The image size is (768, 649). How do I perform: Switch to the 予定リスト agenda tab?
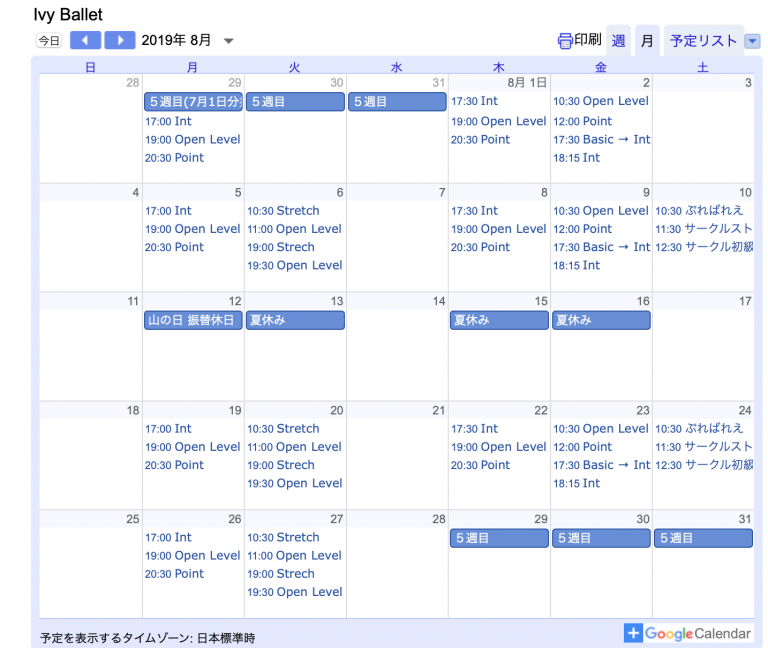(x=703, y=41)
